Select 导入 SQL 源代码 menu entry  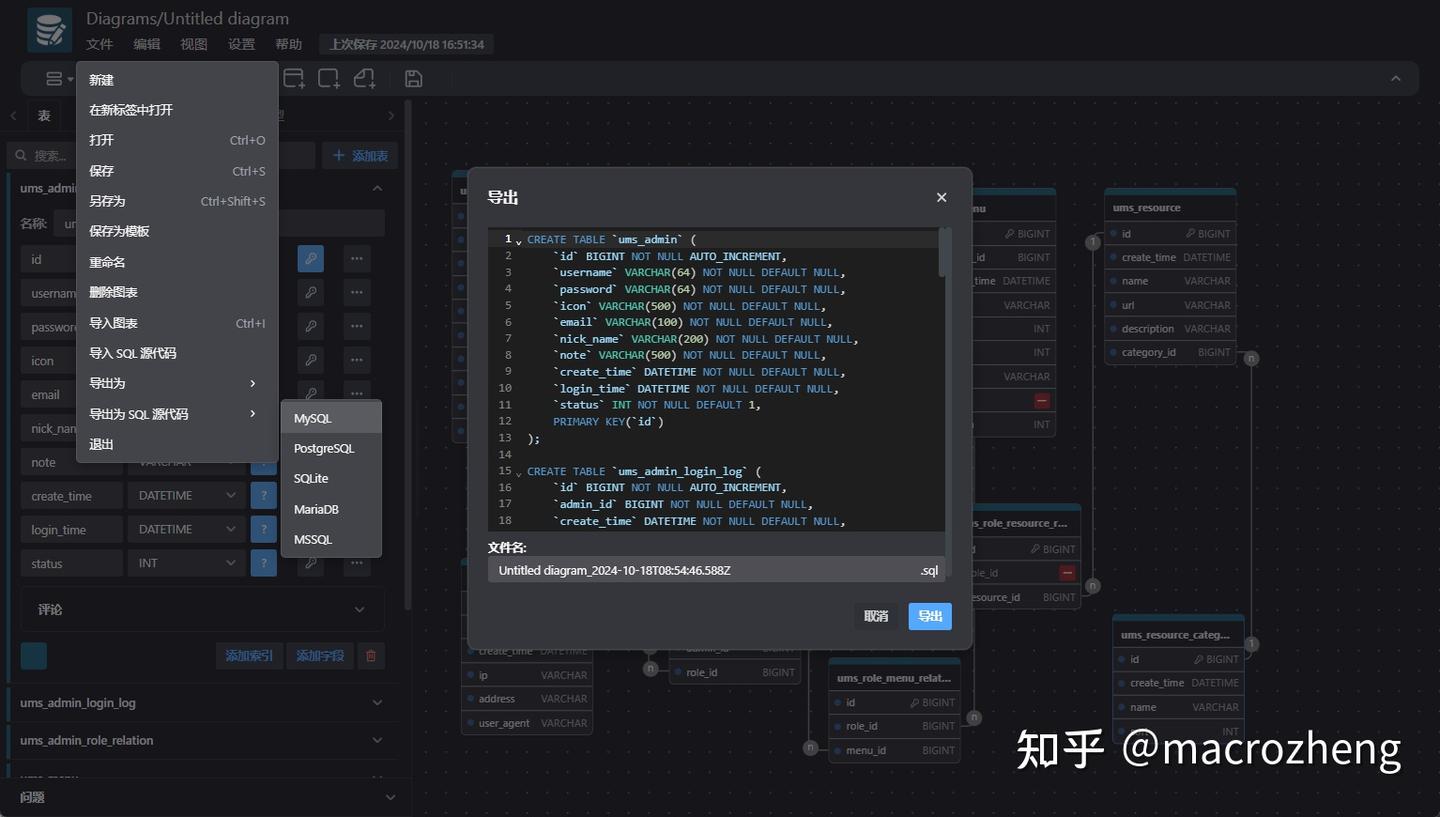(x=177, y=353)
